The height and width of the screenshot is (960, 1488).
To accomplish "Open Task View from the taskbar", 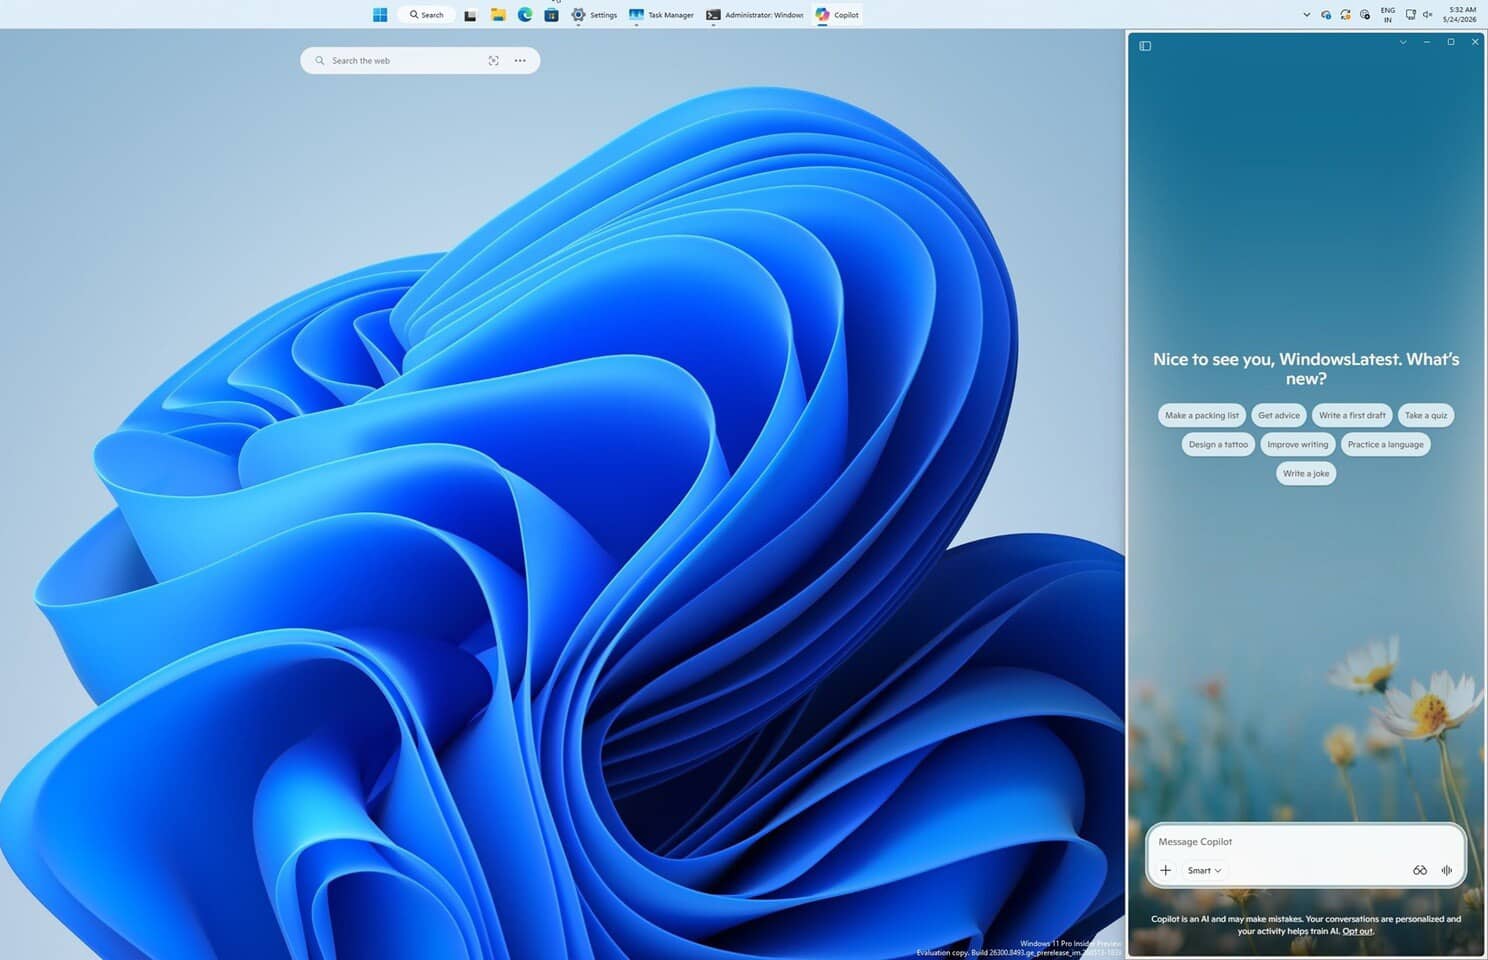I will [470, 15].
